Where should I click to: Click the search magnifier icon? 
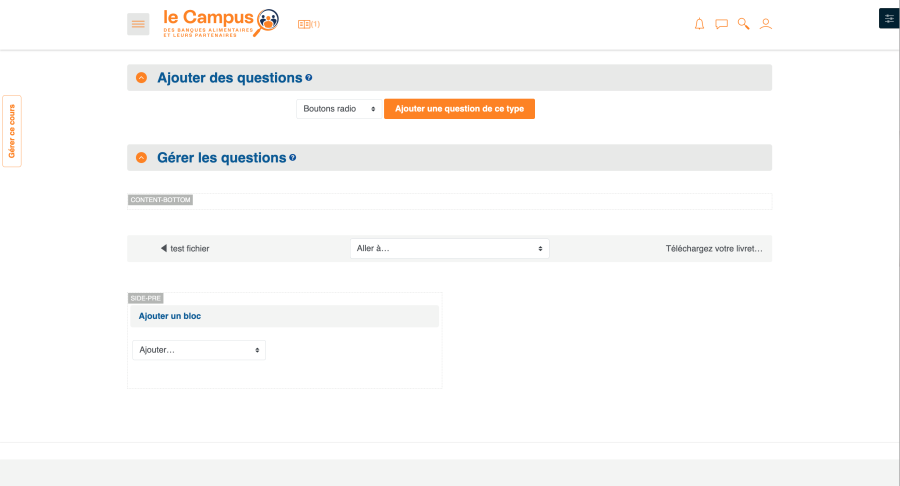pos(743,24)
